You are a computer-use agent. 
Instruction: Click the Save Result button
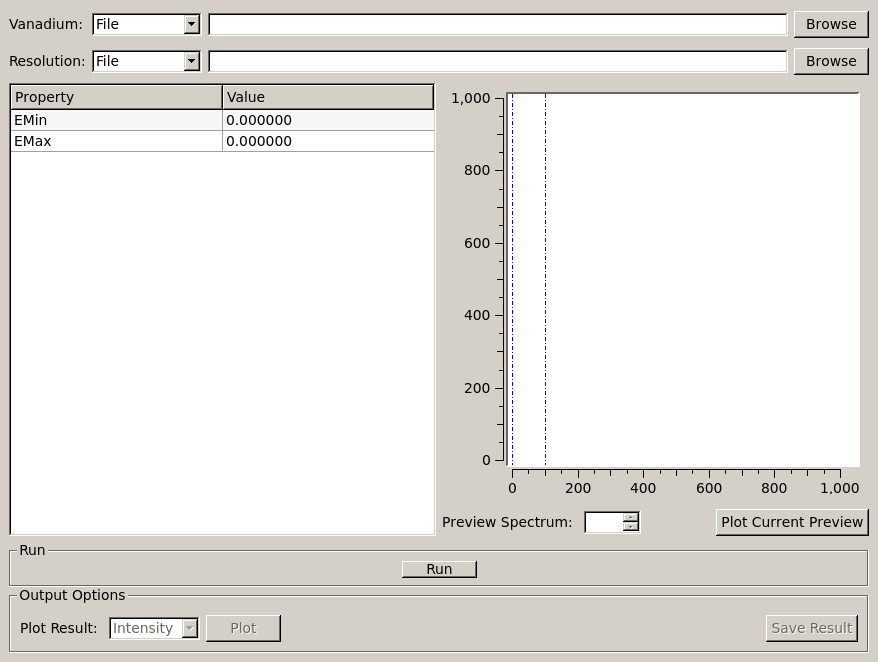click(x=811, y=628)
